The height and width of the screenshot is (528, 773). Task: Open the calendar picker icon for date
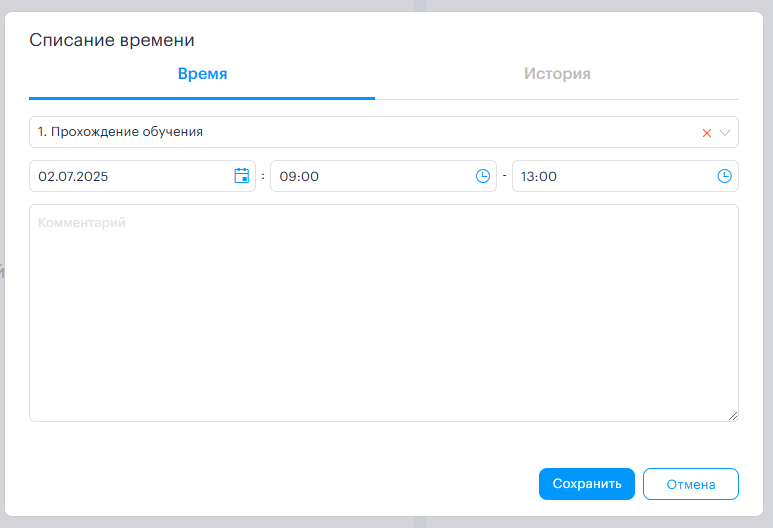pyautogui.click(x=242, y=176)
